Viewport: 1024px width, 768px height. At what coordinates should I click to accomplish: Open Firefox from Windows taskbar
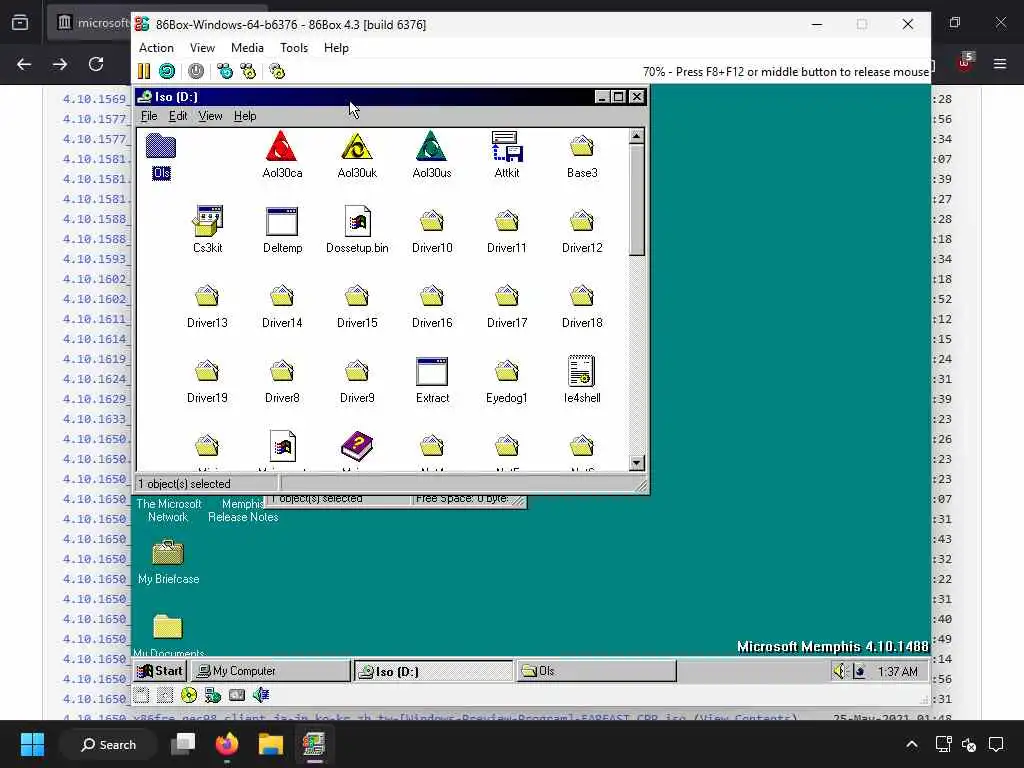tap(227, 744)
